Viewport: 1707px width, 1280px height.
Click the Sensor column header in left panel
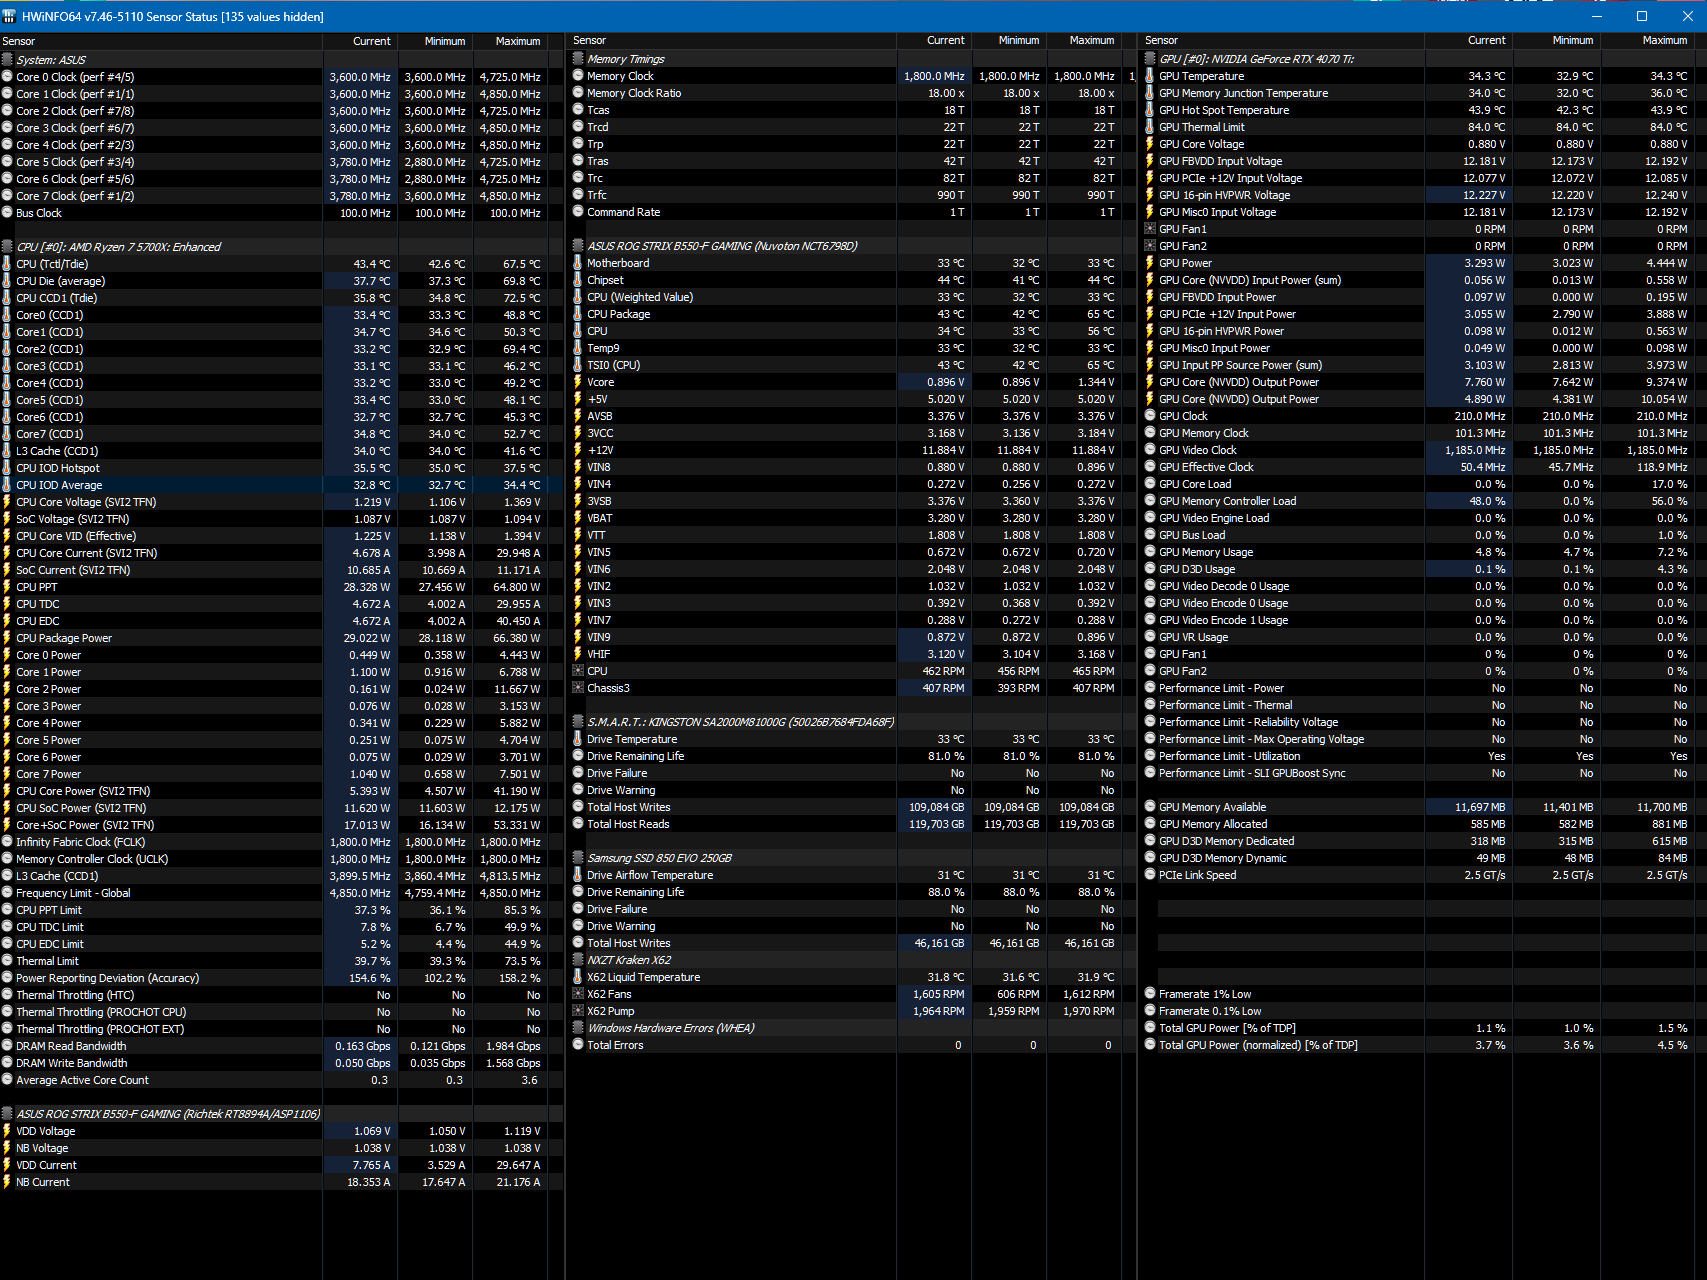[161, 41]
